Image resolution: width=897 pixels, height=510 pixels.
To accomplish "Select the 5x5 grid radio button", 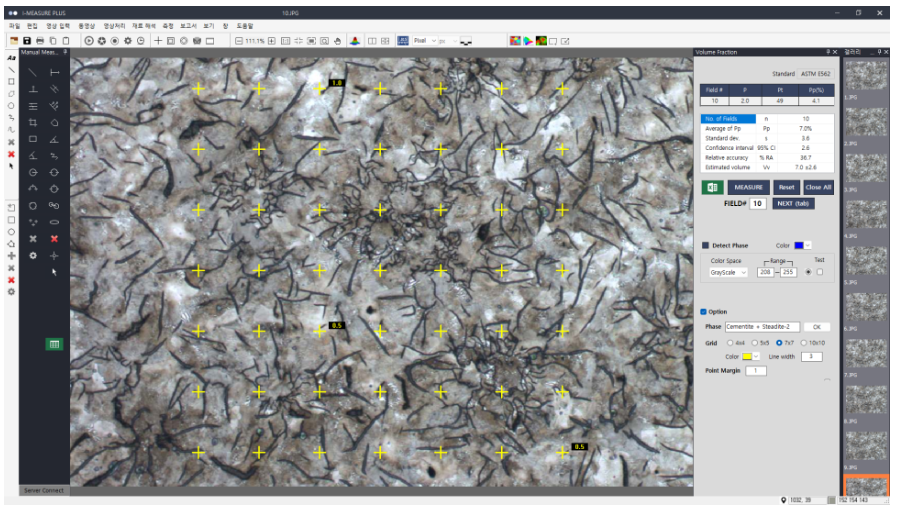I will pyautogui.click(x=754, y=343).
